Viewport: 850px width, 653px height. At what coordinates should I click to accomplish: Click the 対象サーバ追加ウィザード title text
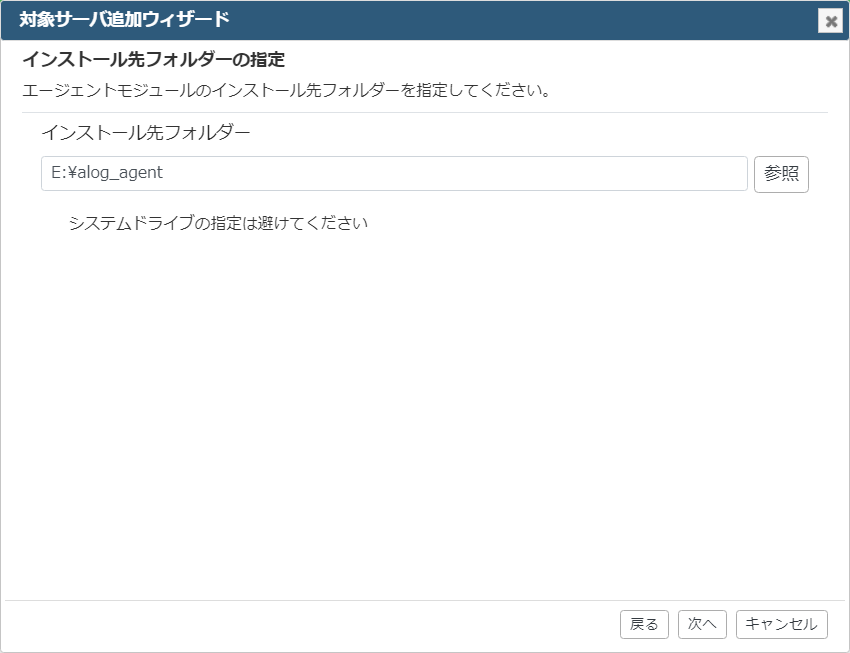(x=124, y=20)
